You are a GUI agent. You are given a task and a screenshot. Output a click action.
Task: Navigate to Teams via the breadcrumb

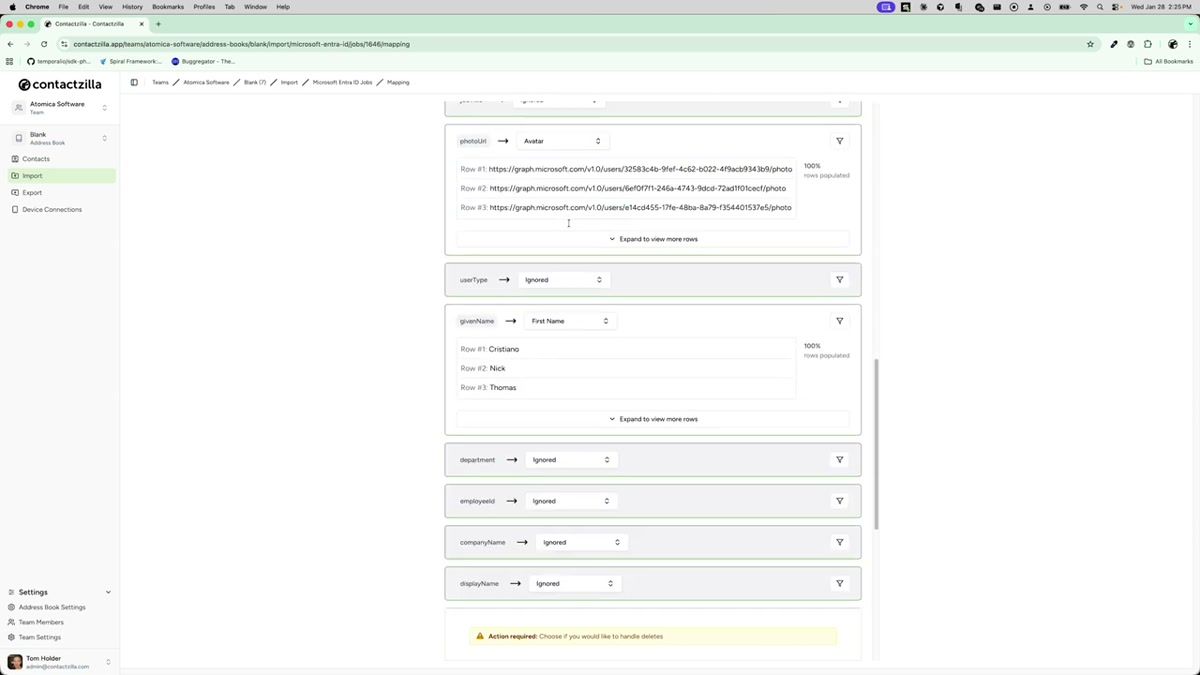pyautogui.click(x=160, y=82)
